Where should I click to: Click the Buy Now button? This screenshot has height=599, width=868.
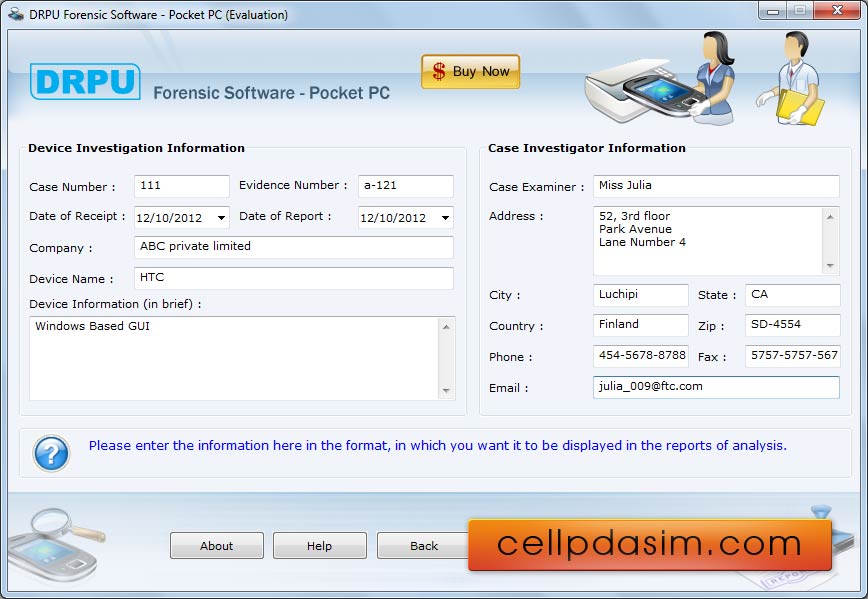(x=471, y=71)
